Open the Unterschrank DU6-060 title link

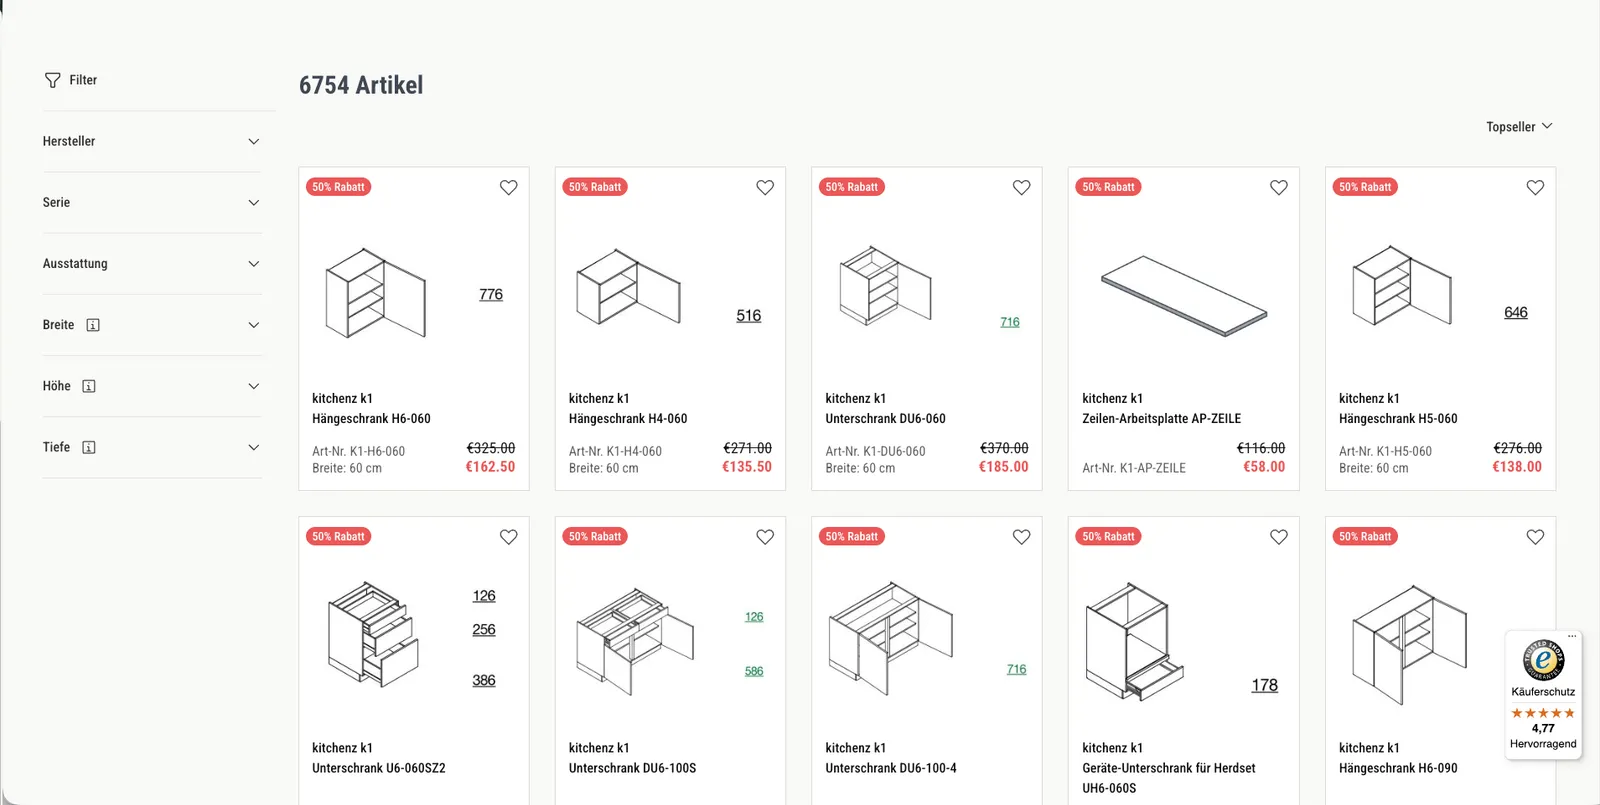[x=885, y=419]
